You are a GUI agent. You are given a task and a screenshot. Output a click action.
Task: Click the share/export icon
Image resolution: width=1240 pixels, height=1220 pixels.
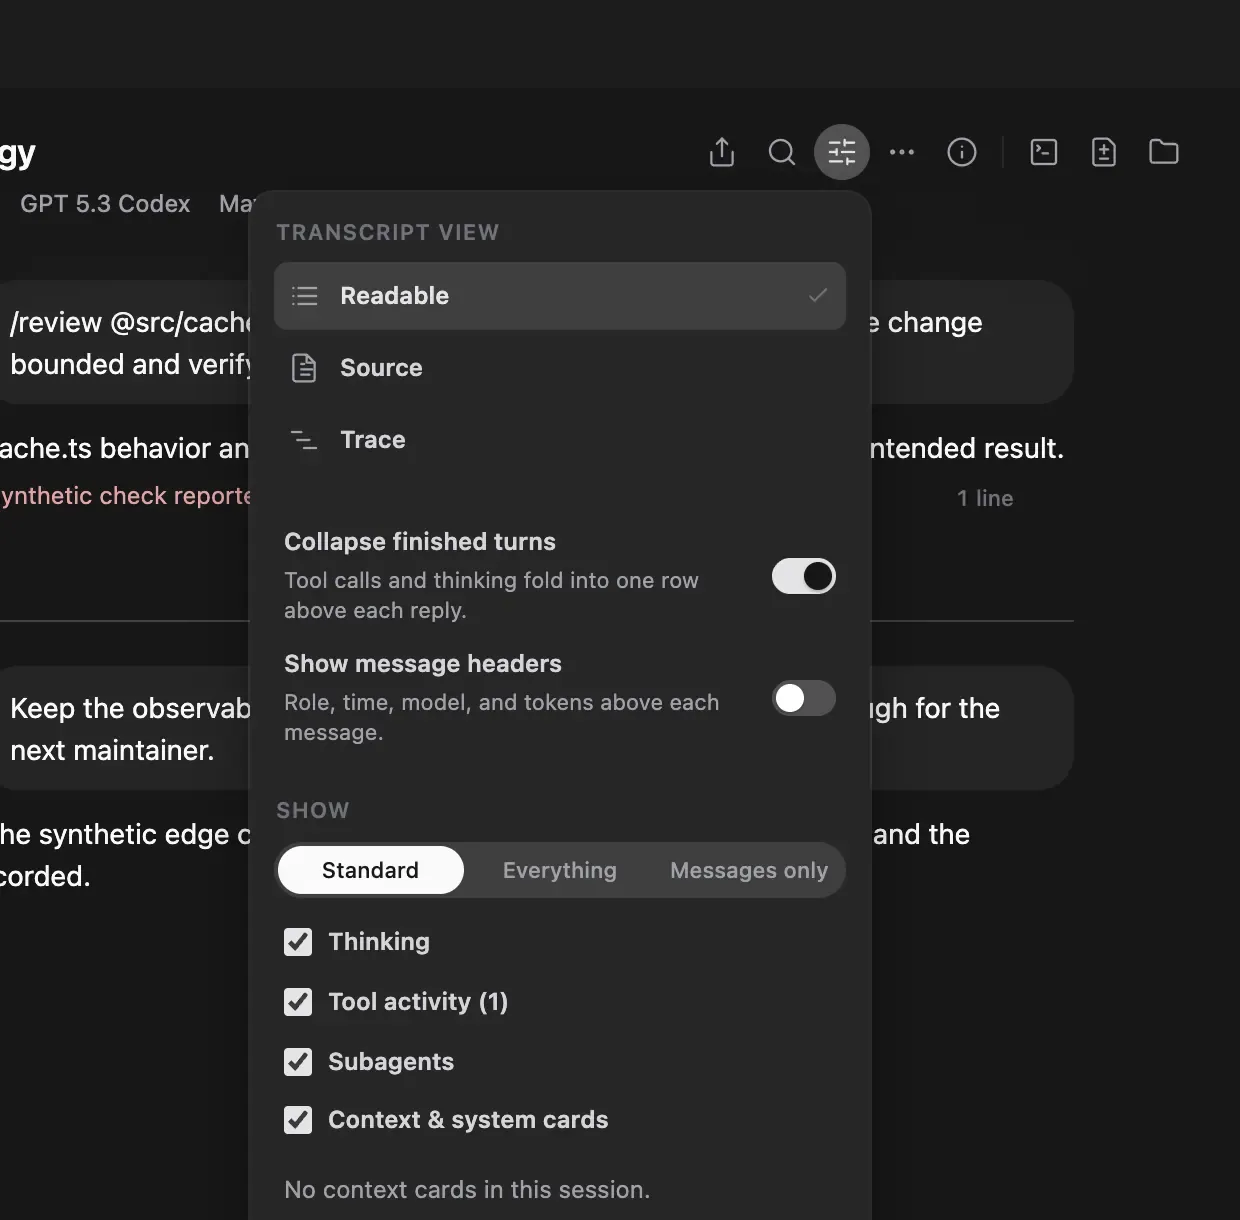click(x=722, y=152)
